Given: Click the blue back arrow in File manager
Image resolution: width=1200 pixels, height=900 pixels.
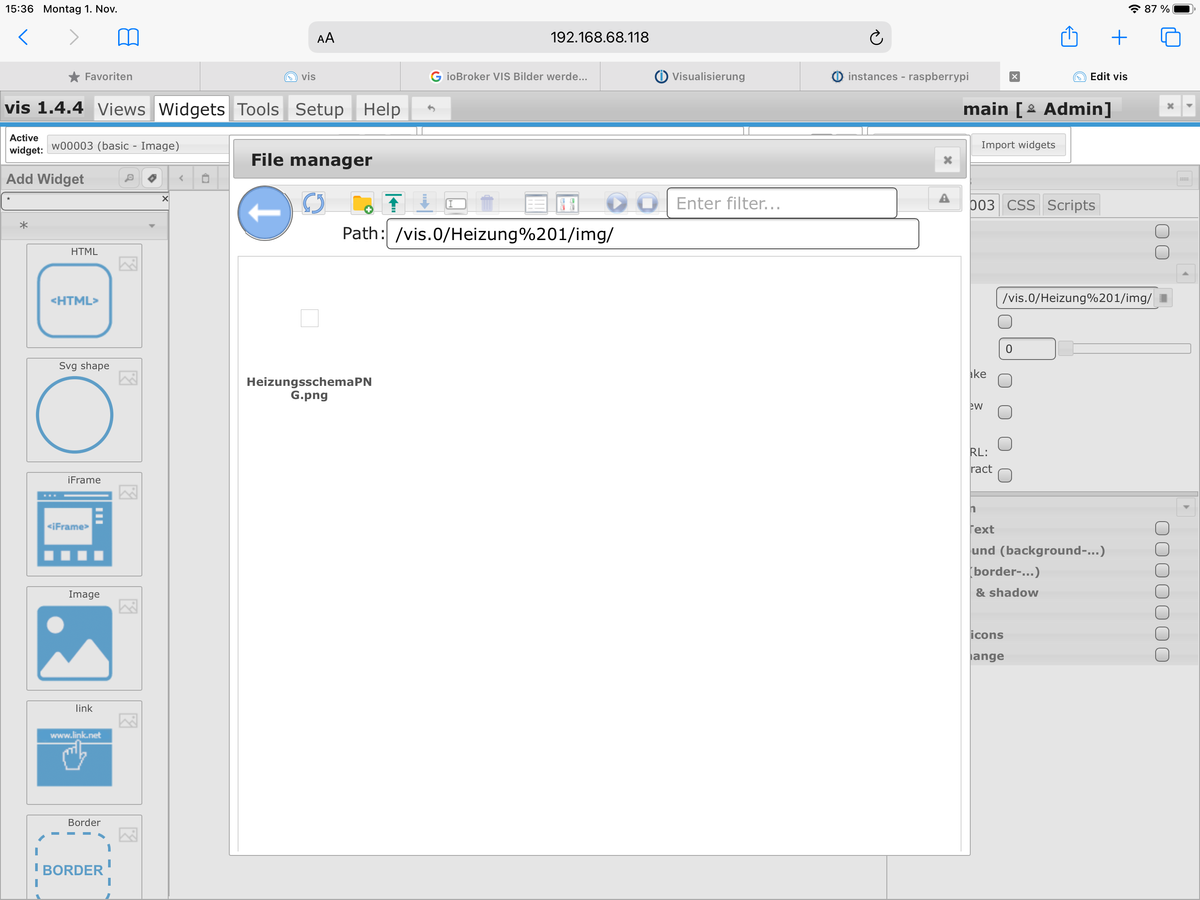Looking at the screenshot, I should coord(265,213).
